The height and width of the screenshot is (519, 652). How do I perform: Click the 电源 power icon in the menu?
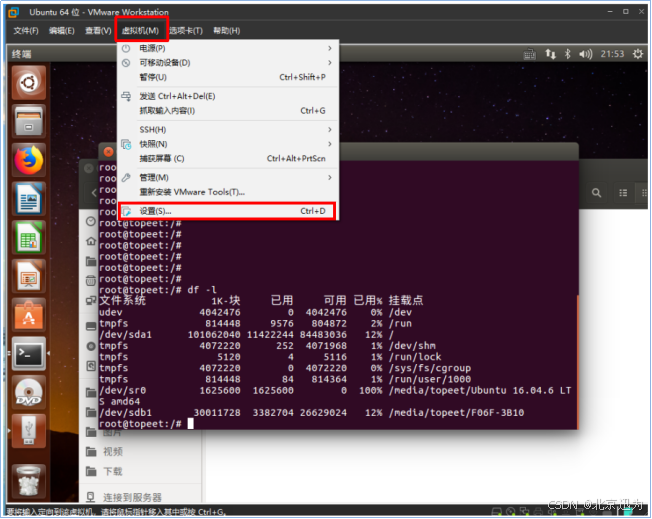pos(126,48)
